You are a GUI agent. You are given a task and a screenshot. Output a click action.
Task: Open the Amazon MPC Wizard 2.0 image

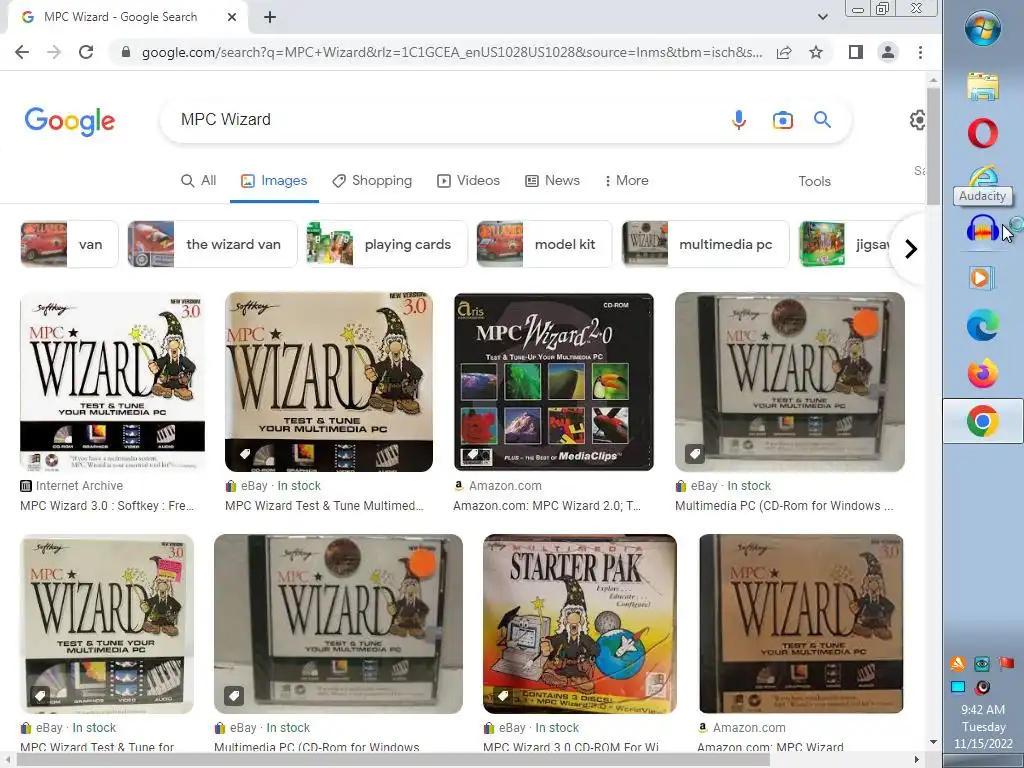tap(554, 382)
